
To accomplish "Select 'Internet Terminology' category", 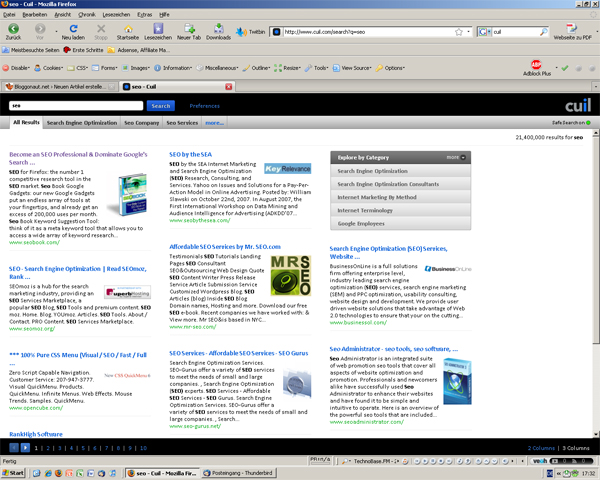I will pos(400,211).
